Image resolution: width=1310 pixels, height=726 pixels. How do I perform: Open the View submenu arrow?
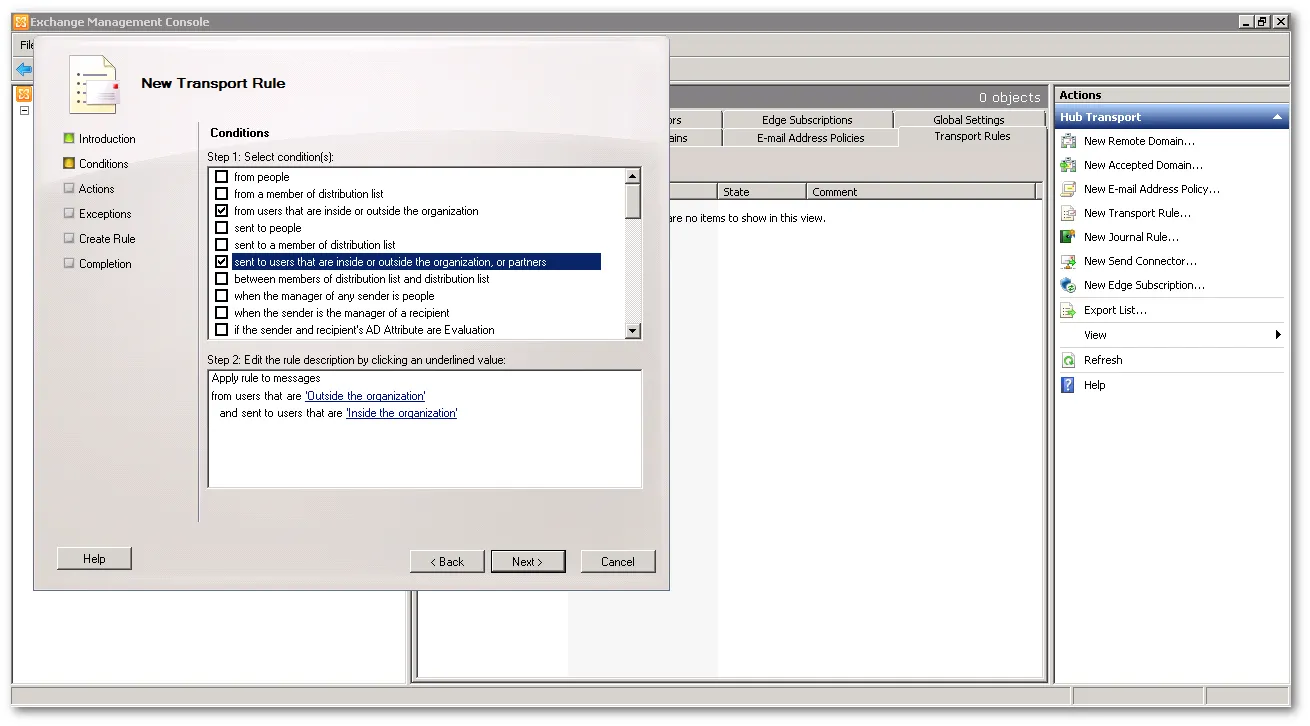[1280, 335]
